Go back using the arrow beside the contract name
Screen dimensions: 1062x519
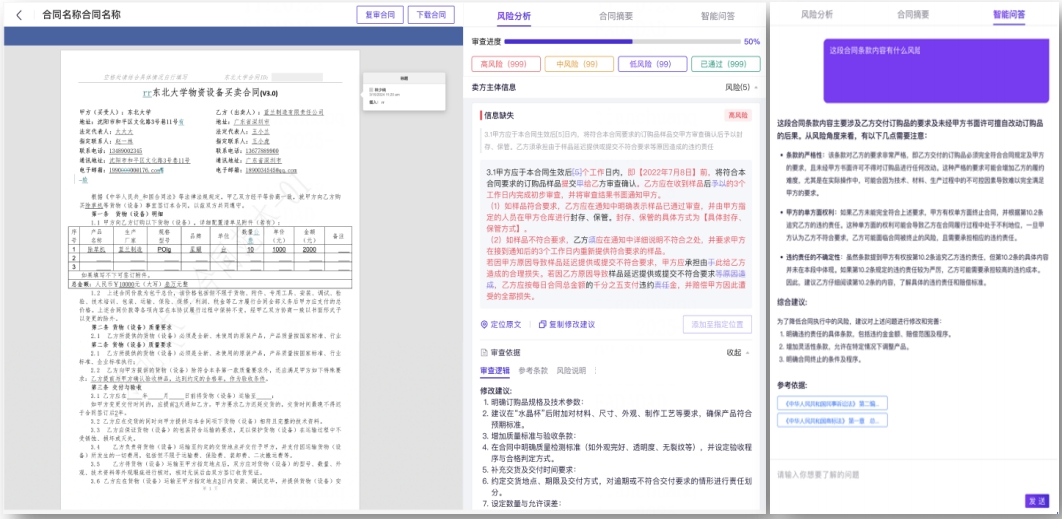[19, 15]
